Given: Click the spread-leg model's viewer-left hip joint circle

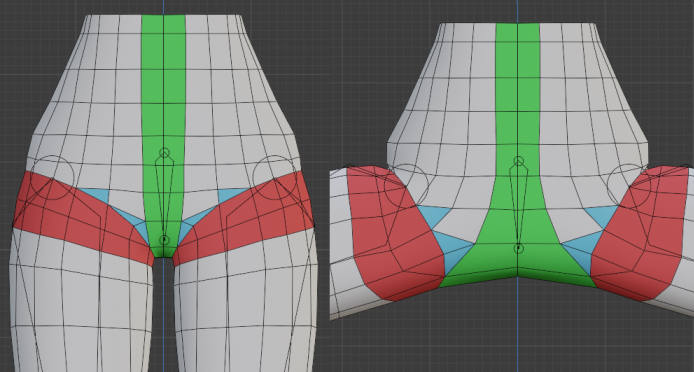Looking at the screenshot, I should pyautogui.click(x=406, y=186).
